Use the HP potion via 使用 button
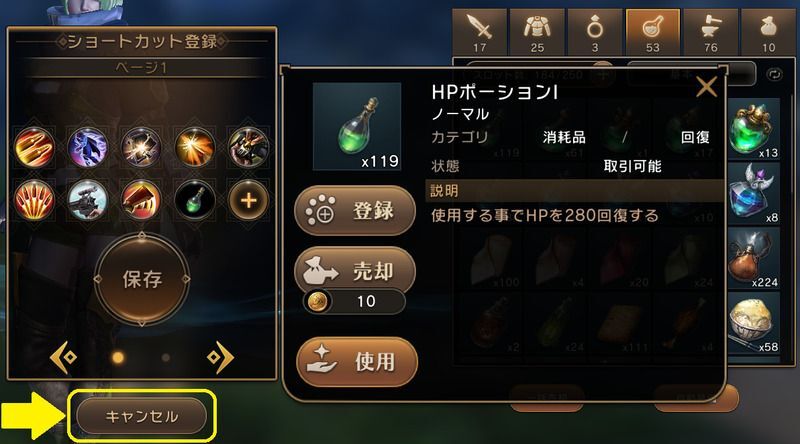 [357, 361]
